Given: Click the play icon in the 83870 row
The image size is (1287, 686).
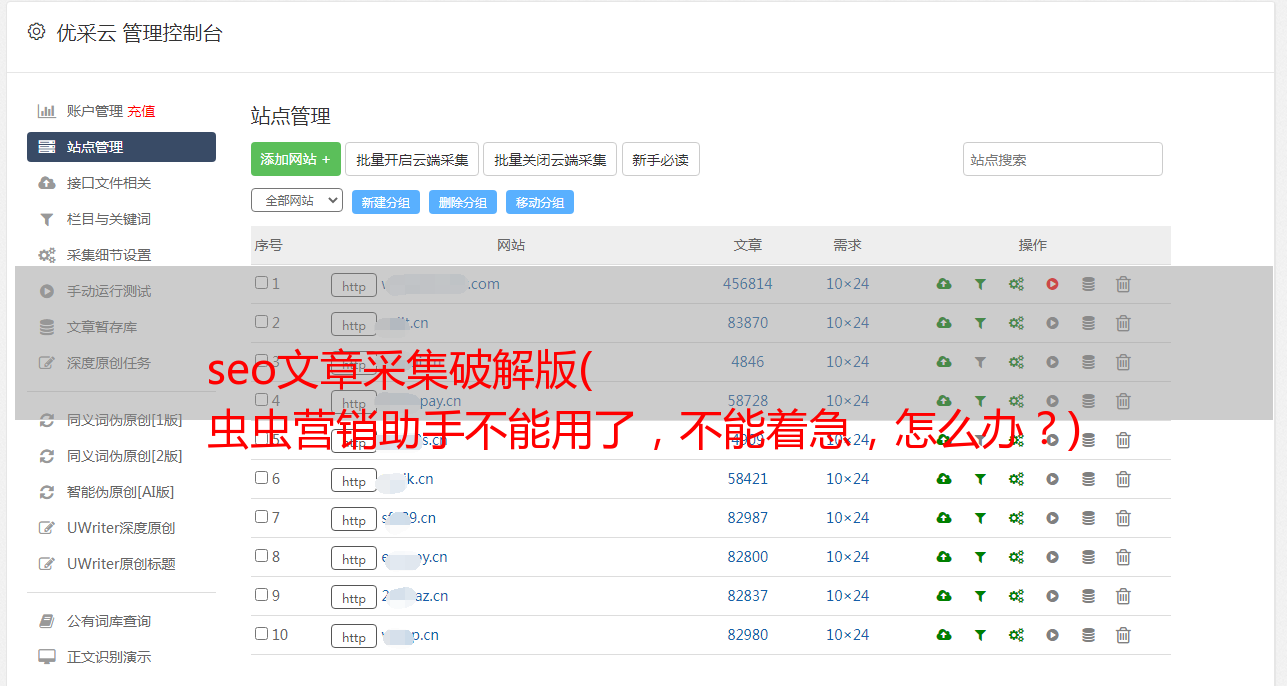Looking at the screenshot, I should tap(1052, 323).
